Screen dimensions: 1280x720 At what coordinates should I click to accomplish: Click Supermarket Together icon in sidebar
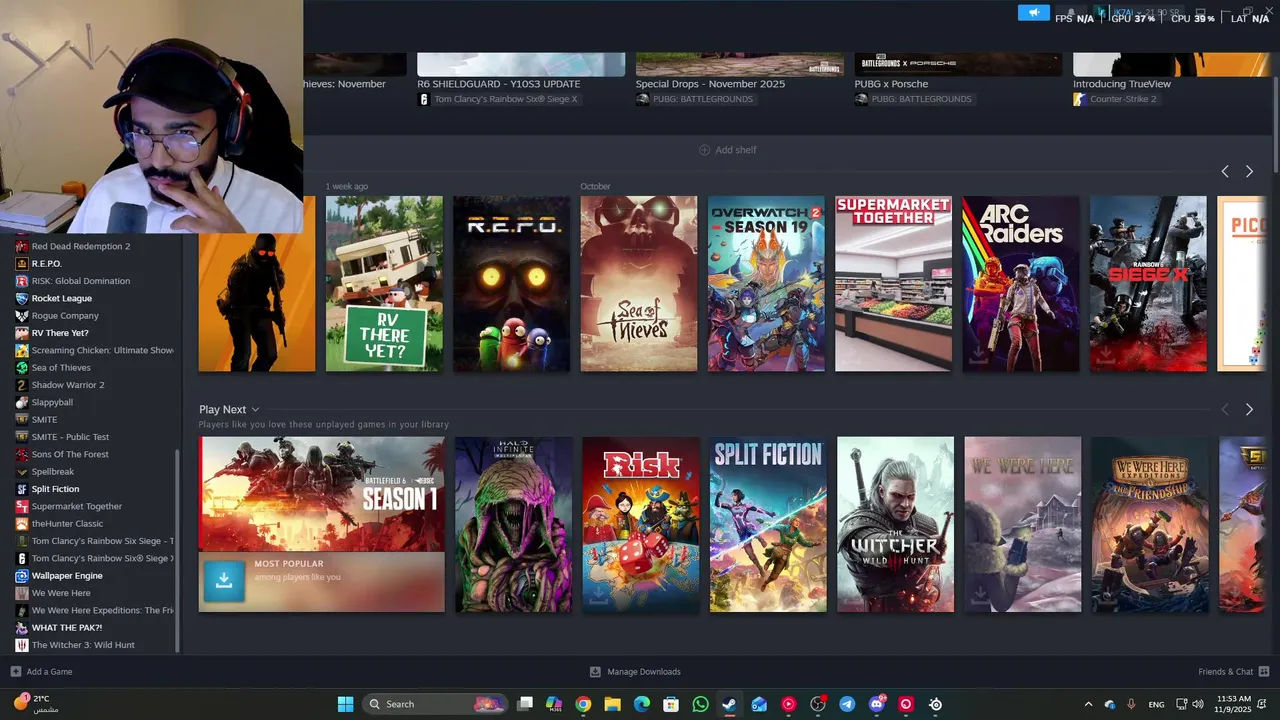pos(22,506)
